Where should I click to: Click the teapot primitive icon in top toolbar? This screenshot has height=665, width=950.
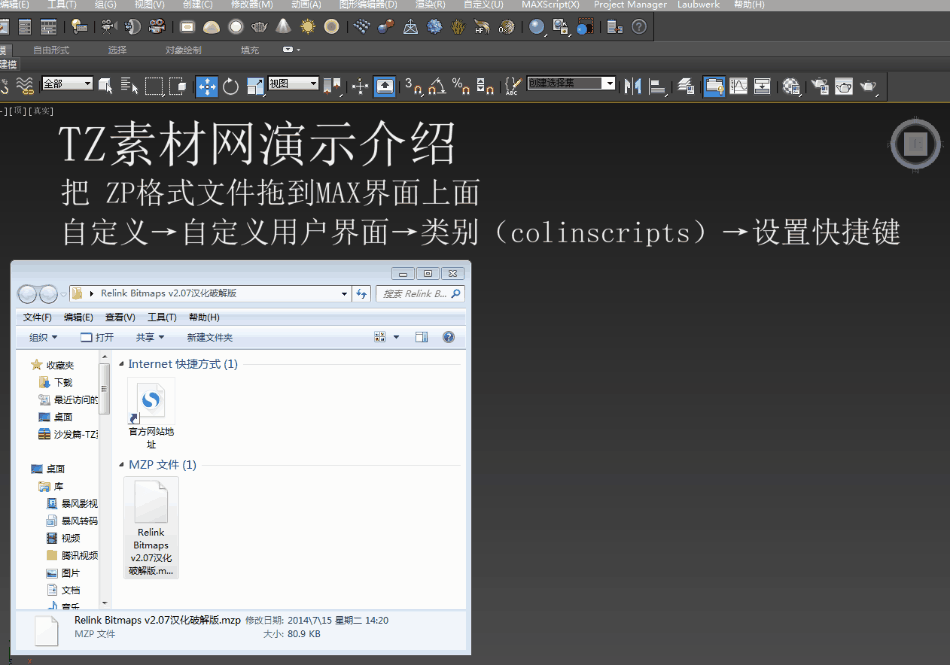tap(259, 27)
